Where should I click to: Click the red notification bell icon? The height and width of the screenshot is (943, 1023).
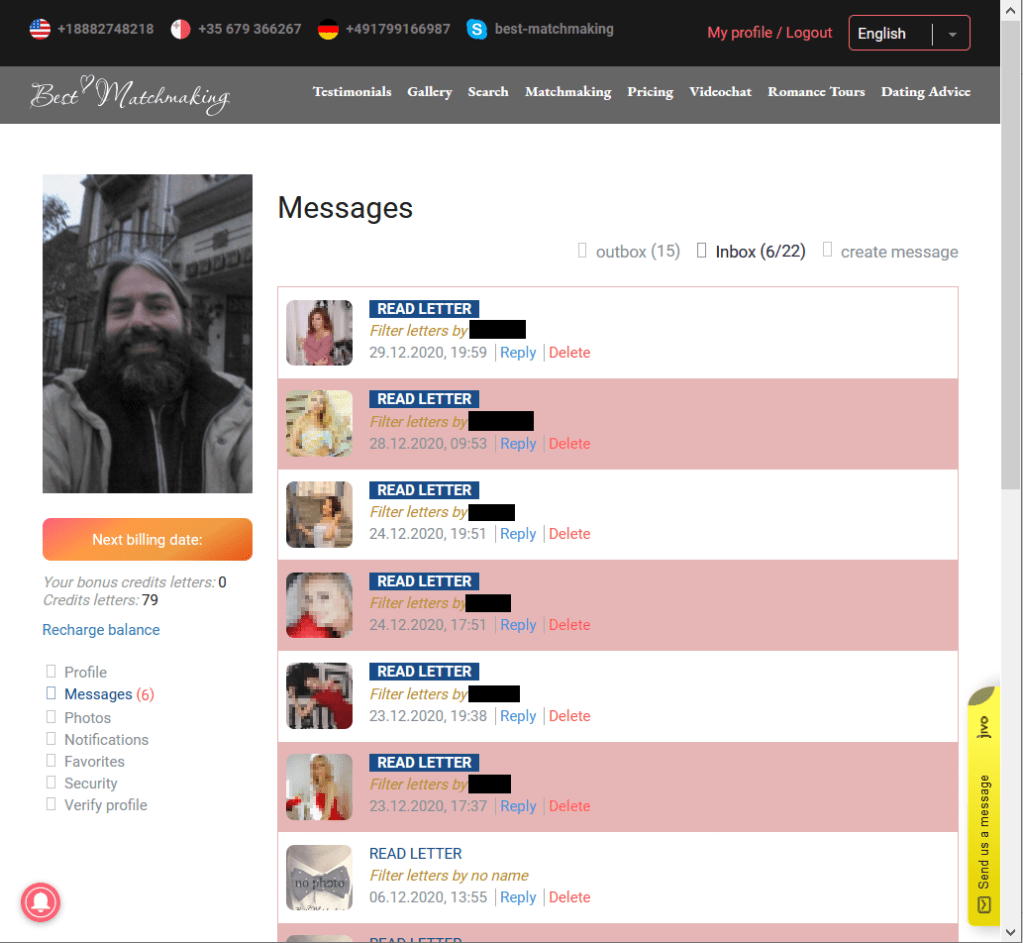[41, 902]
